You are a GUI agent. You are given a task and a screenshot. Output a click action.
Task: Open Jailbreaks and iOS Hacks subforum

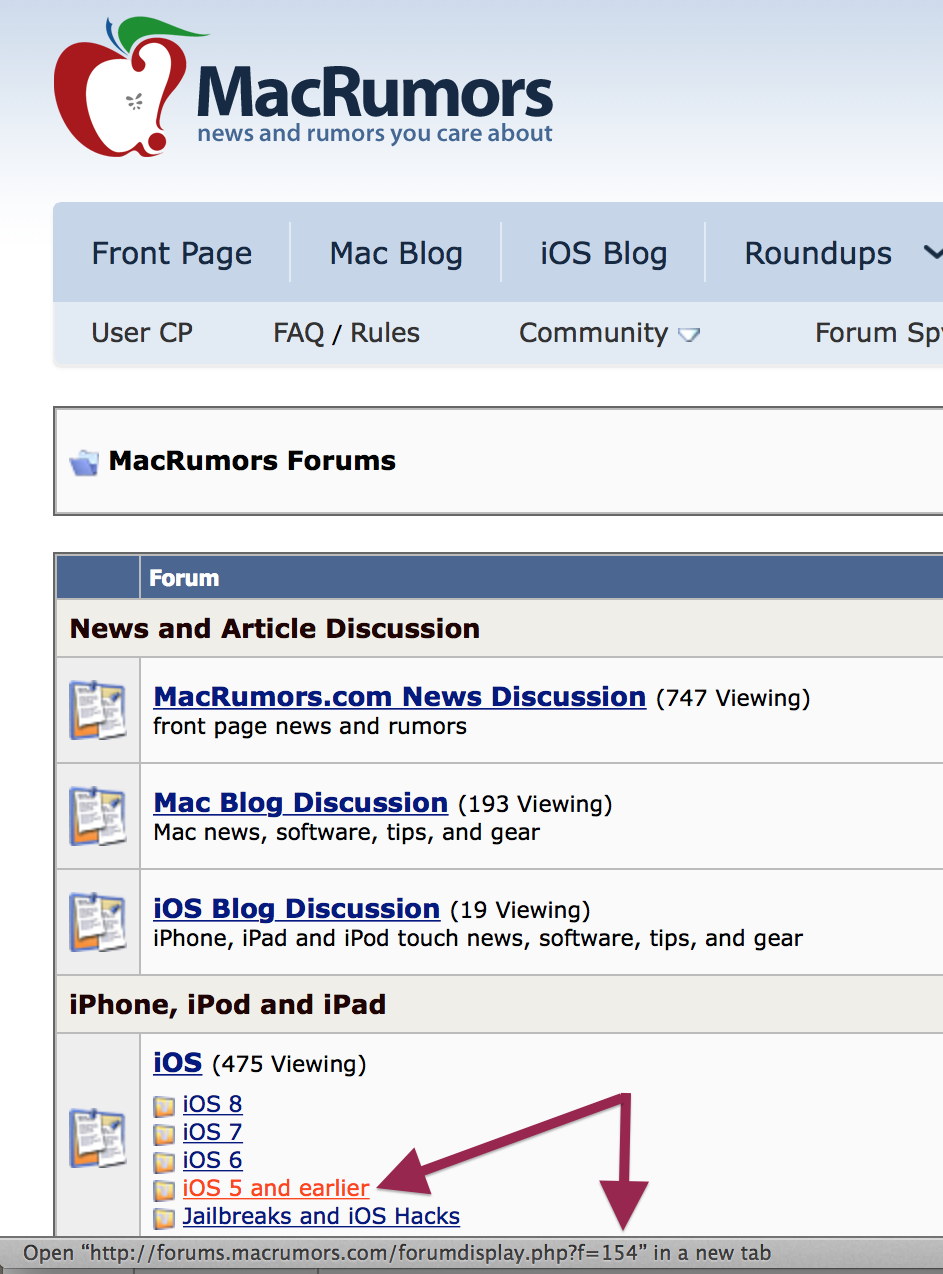pyautogui.click(x=321, y=1216)
